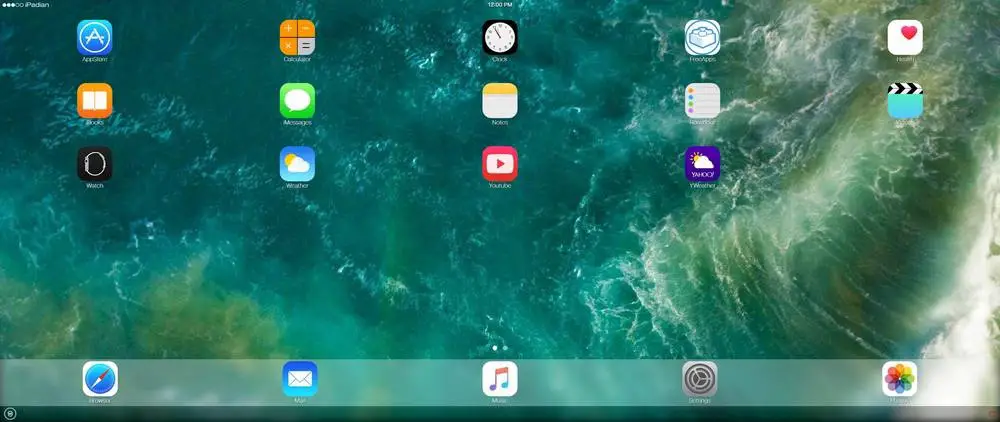Screen dimensions: 1000x422
Task: Open the FreeApps icon
Action: (x=702, y=37)
